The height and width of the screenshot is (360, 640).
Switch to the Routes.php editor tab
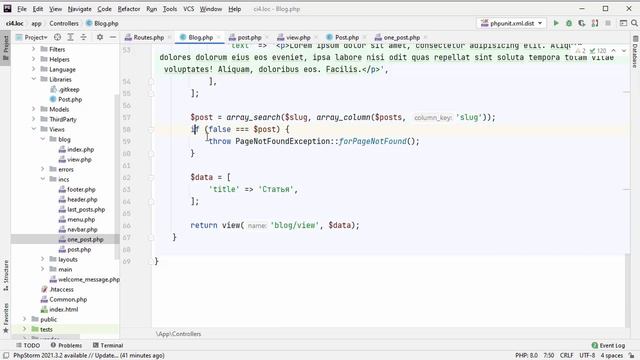[x=149, y=37]
